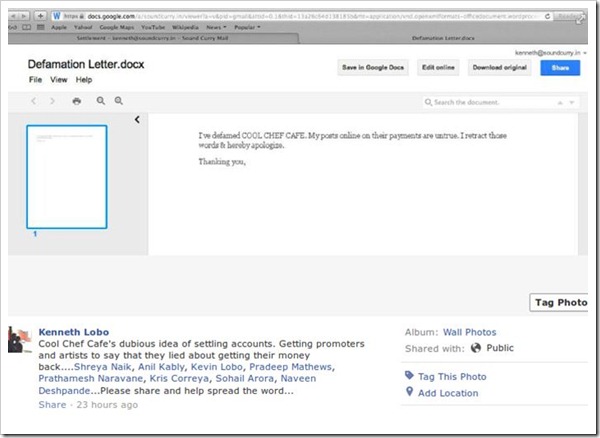
Task: Go to previous page arrow
Action: (x=35, y=101)
